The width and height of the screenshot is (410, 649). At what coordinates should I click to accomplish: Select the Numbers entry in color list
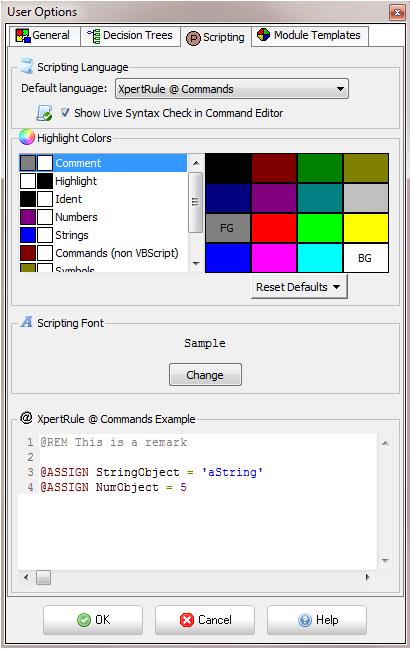(103, 217)
